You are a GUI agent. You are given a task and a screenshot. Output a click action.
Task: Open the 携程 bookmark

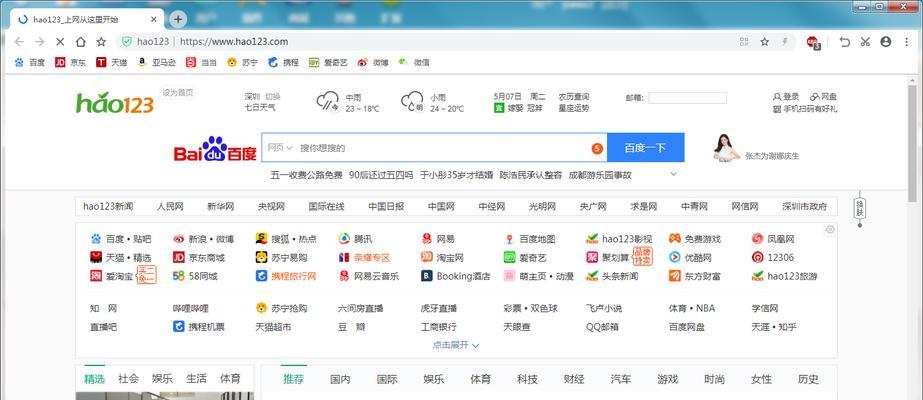[x=283, y=62]
